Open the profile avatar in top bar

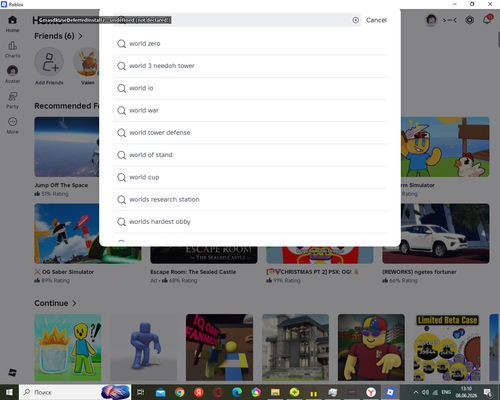pos(431,20)
